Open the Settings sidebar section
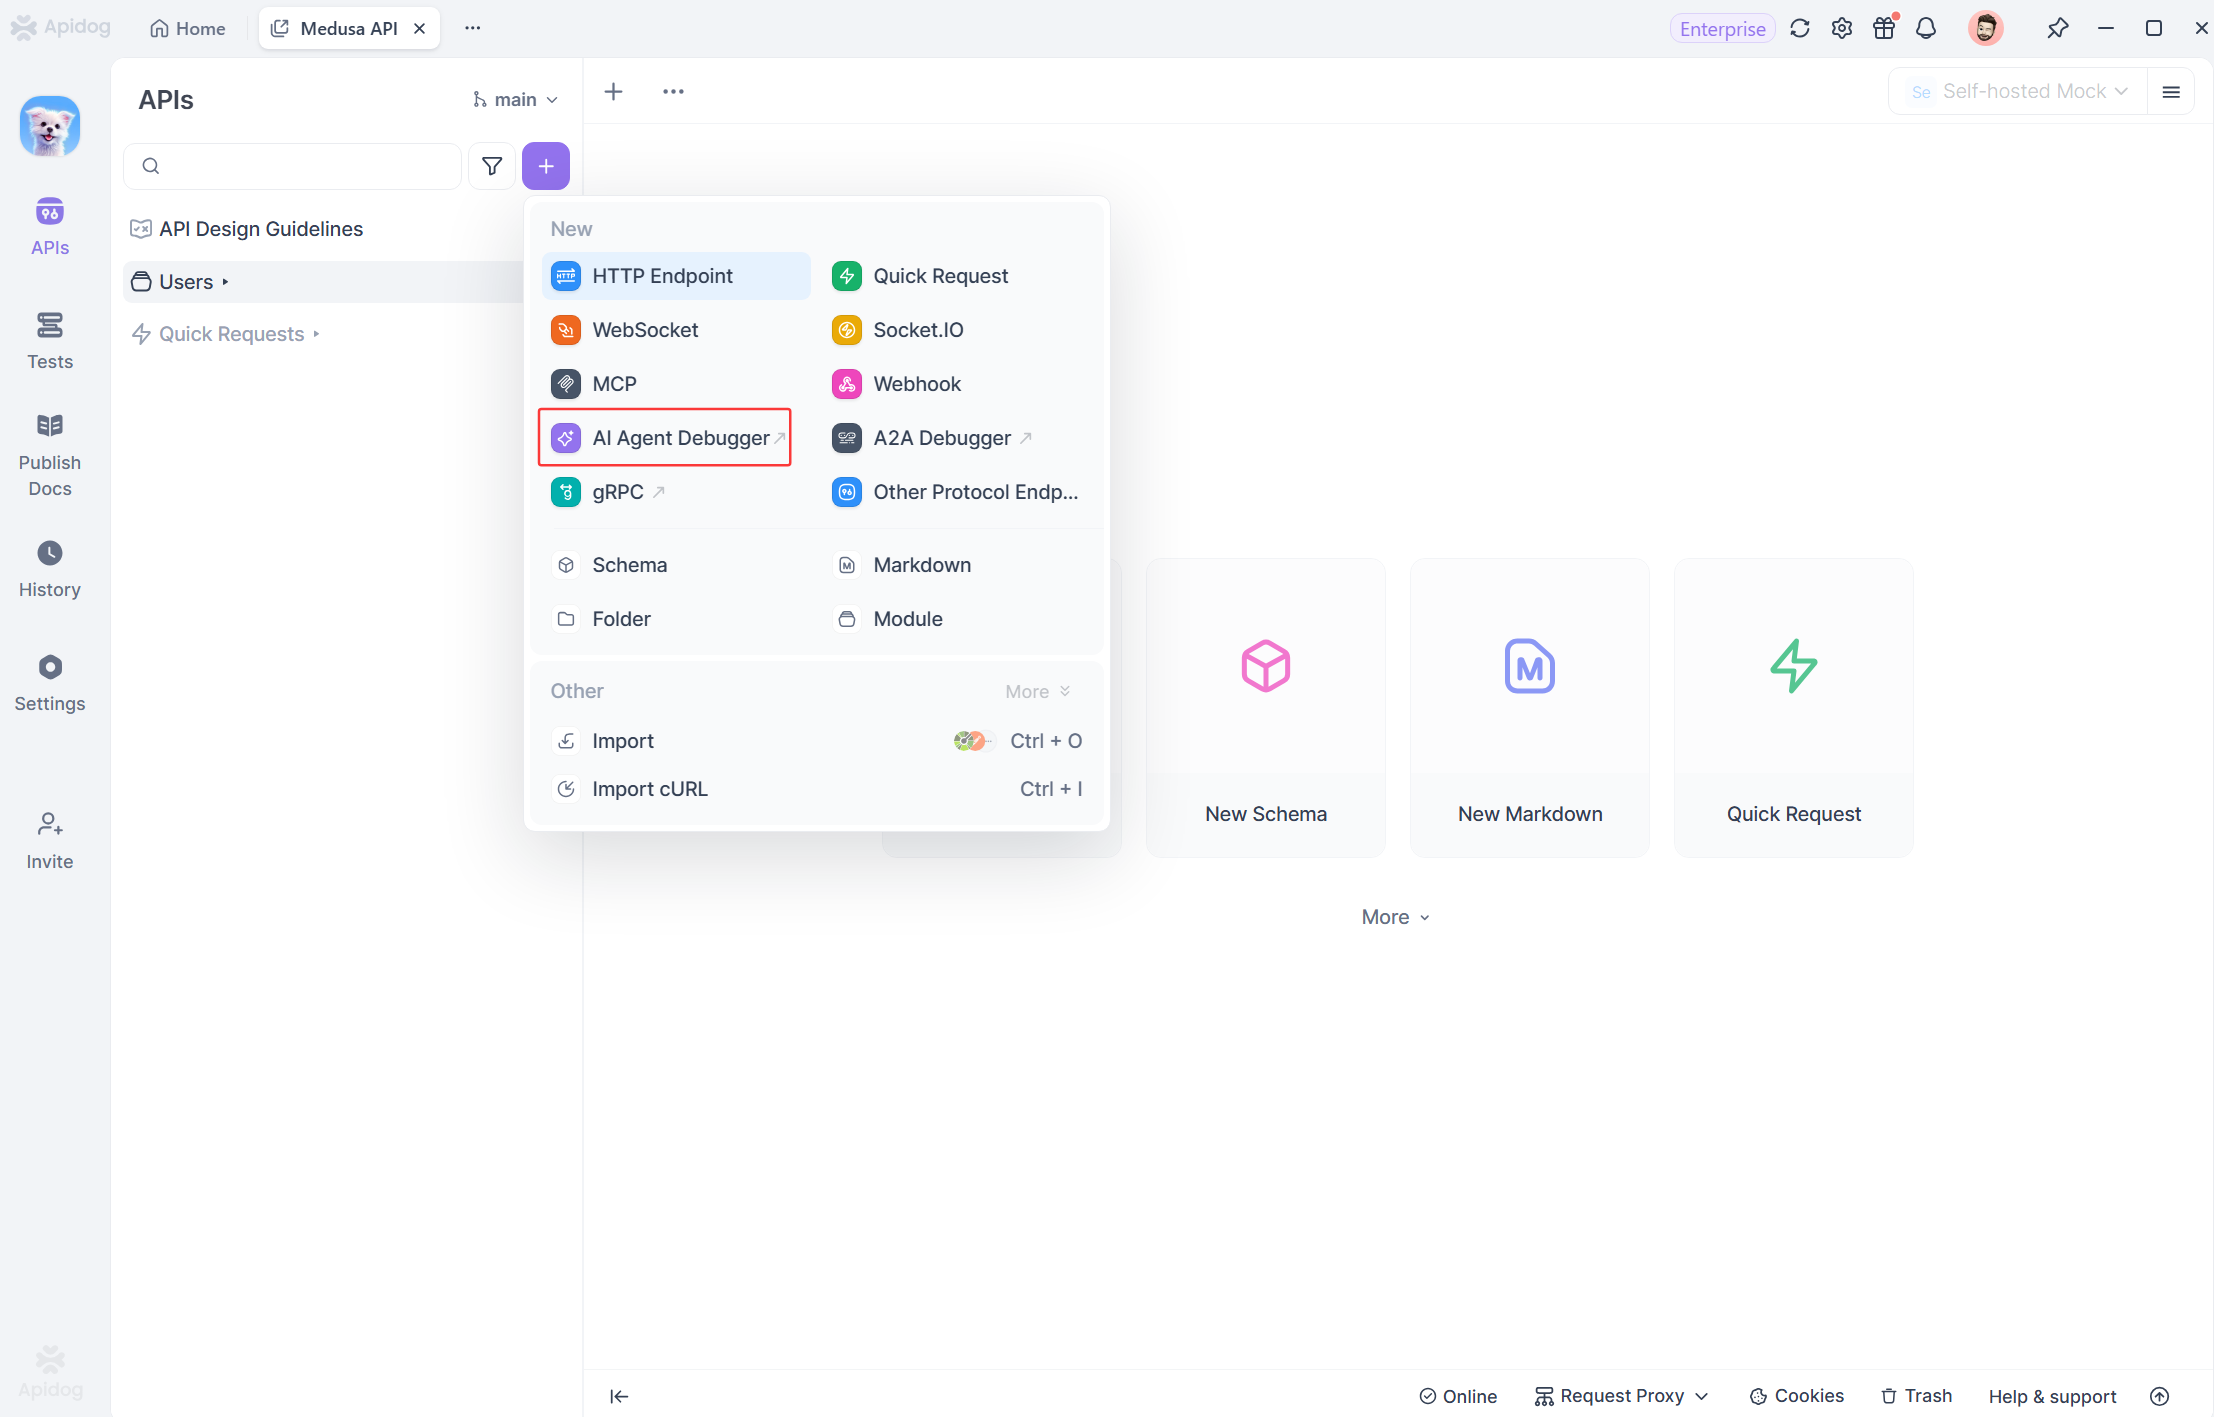The width and height of the screenshot is (2214, 1417). tap(49, 683)
